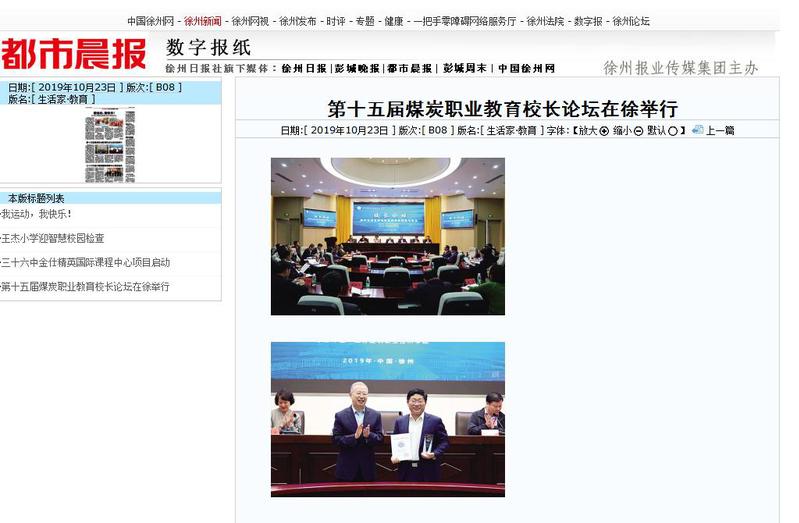Click the 上一篇 previous article icon

tap(697, 130)
